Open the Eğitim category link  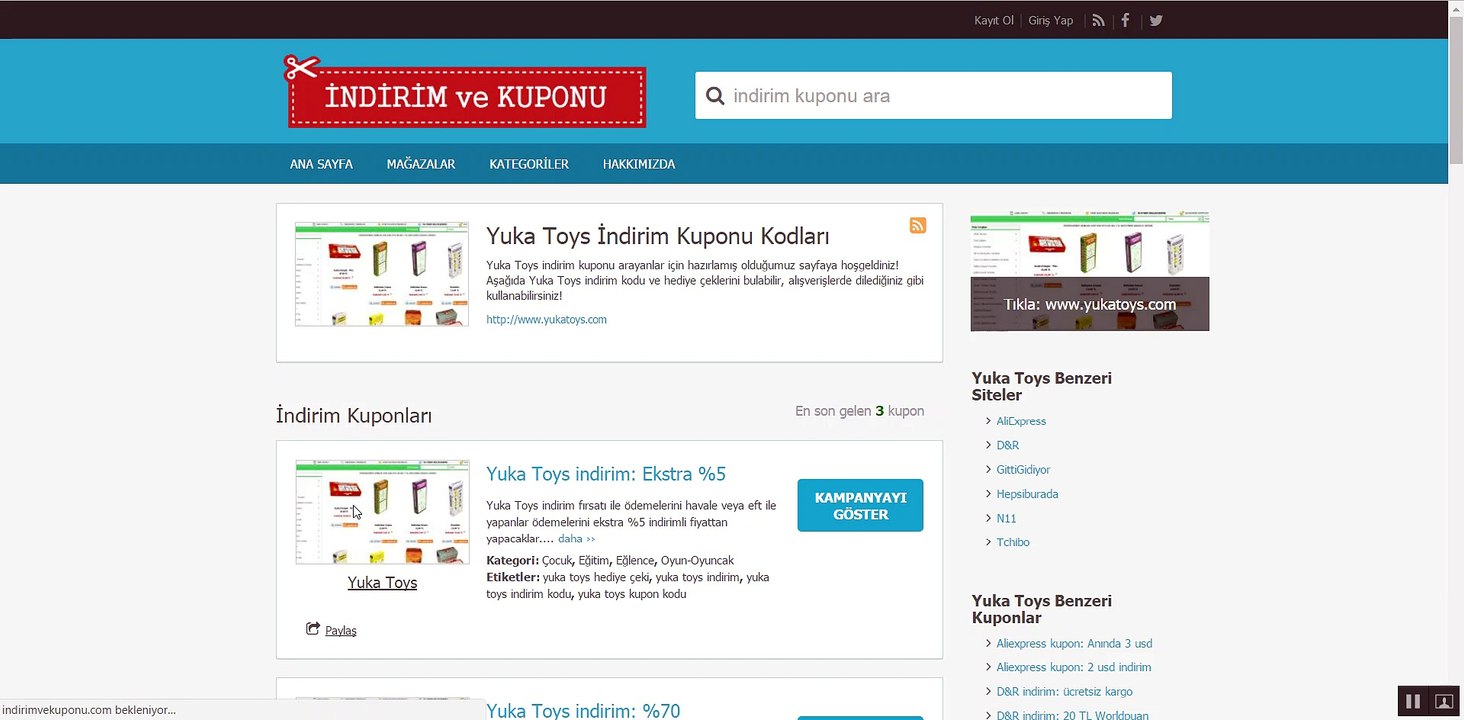[x=594, y=561]
